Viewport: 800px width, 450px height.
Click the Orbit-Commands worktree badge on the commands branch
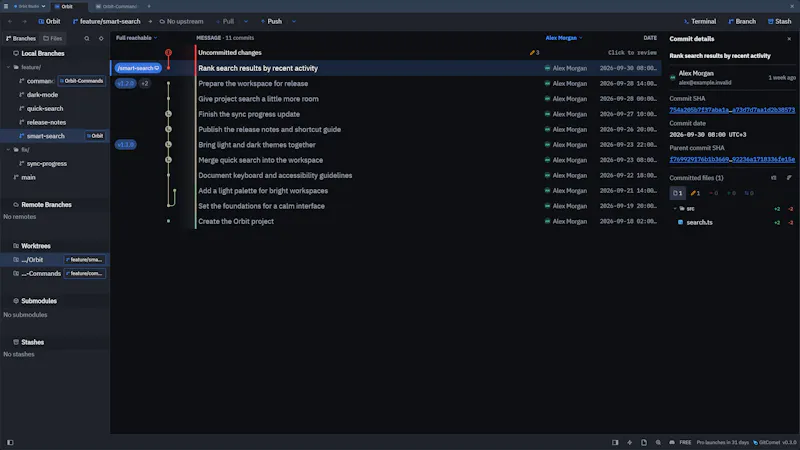[x=82, y=81]
